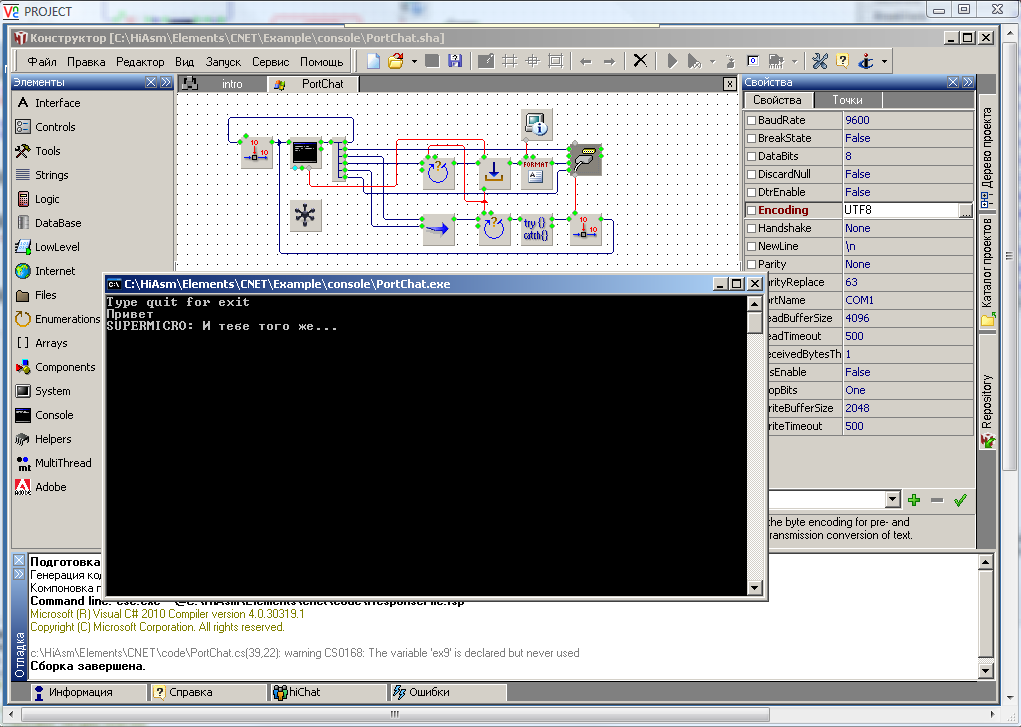The height and width of the screenshot is (727, 1021).
Task: Click the green checkmark apply icon
Action: [960, 500]
